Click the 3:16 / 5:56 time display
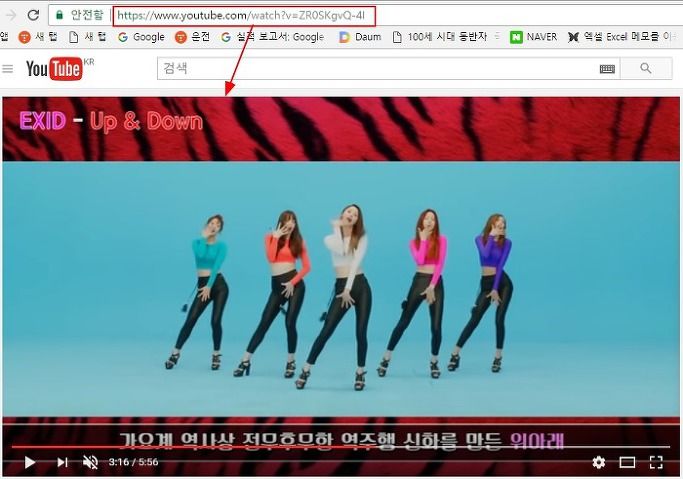 [133, 462]
